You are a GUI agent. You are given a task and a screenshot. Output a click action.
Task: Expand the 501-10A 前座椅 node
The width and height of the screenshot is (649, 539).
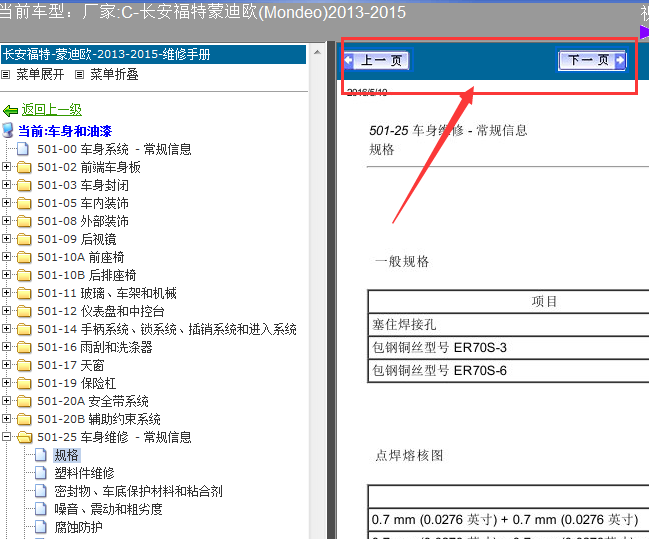coord(6,256)
